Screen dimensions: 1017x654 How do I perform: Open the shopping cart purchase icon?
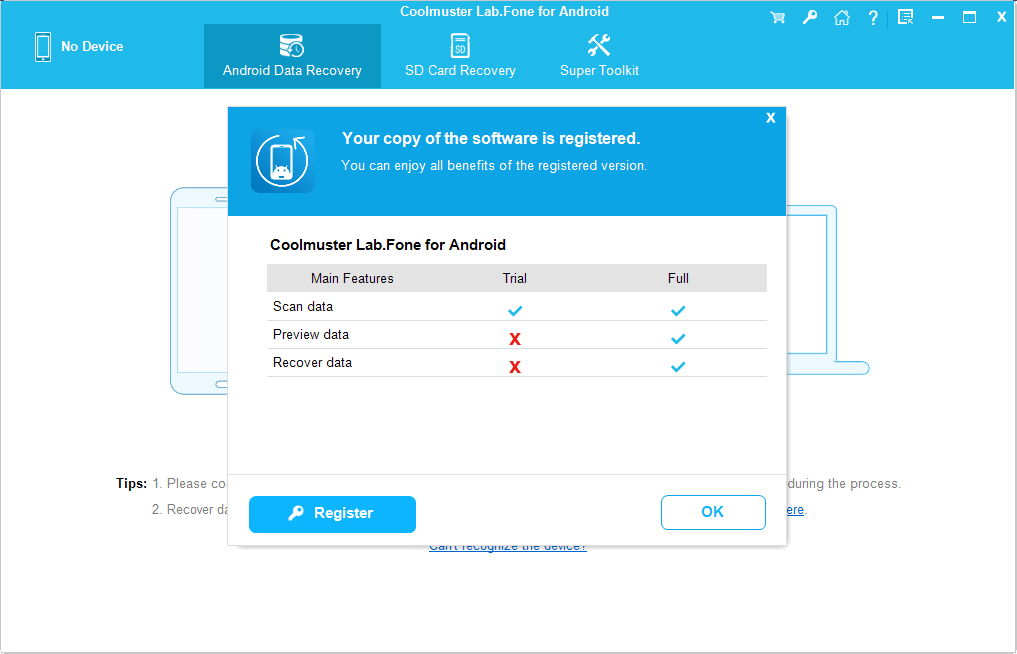tap(777, 18)
